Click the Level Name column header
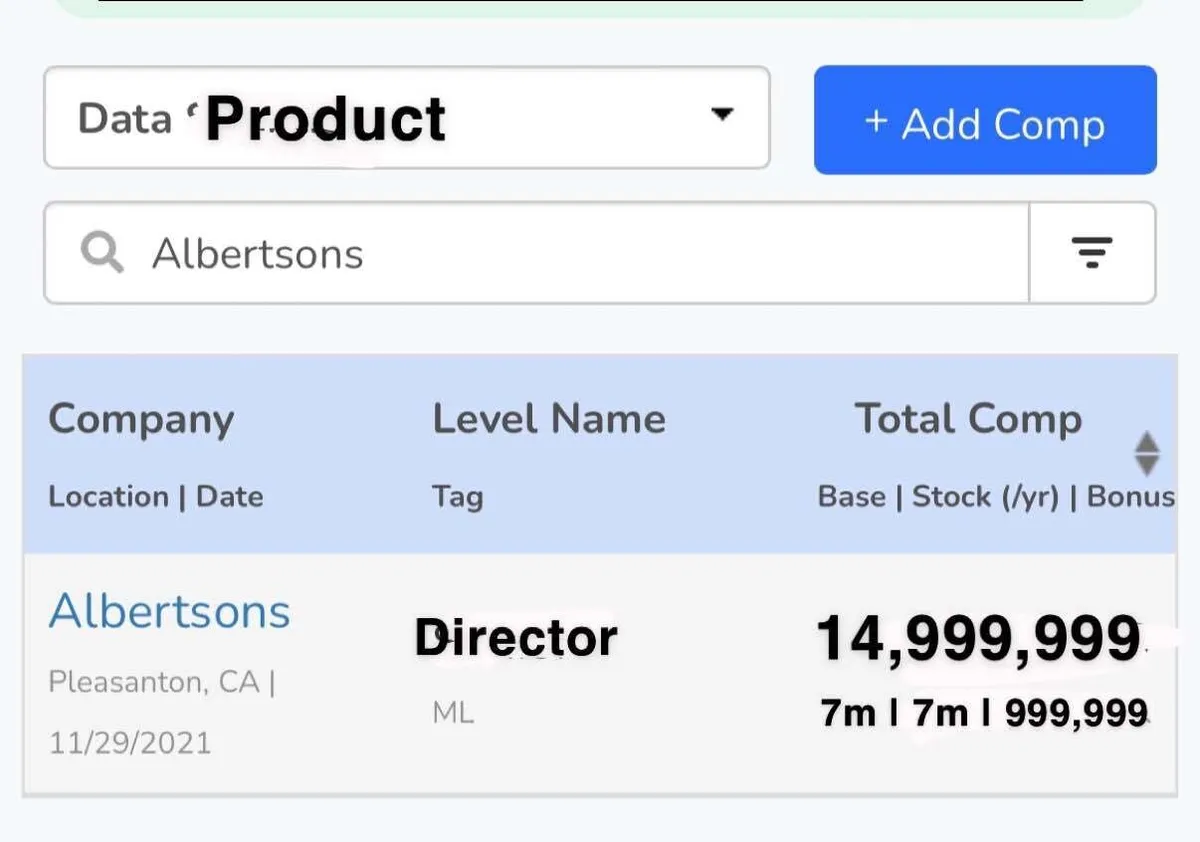1200x842 pixels. 548,419
